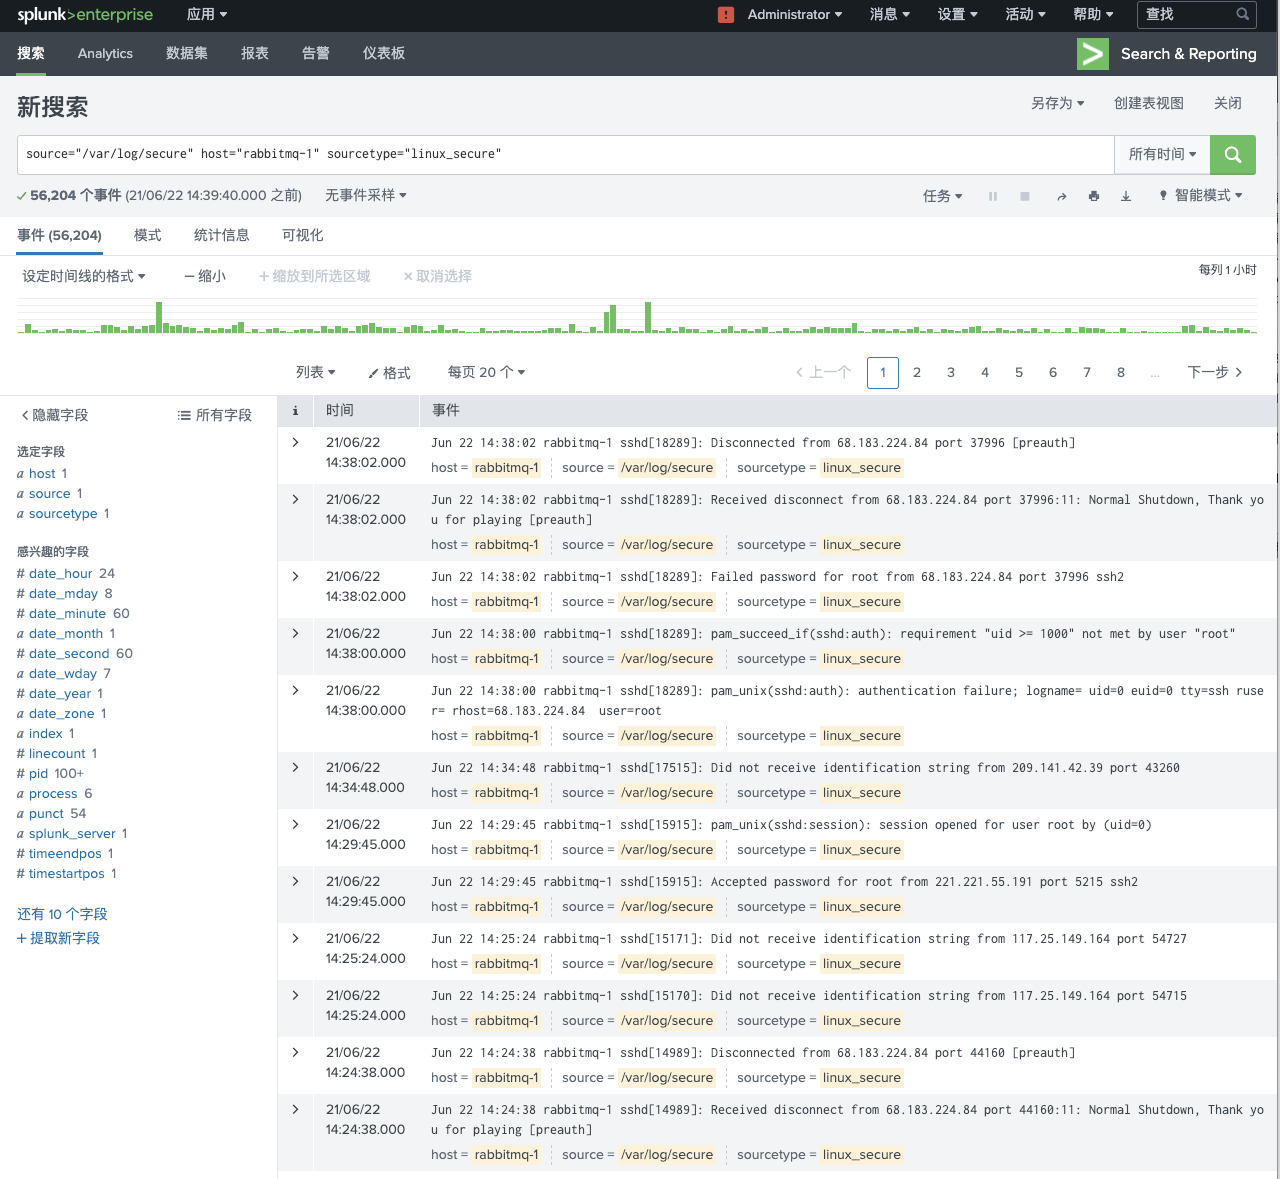Click sourcetype value linux_secure in first event
This screenshot has height=1179, width=1280.
(x=862, y=467)
